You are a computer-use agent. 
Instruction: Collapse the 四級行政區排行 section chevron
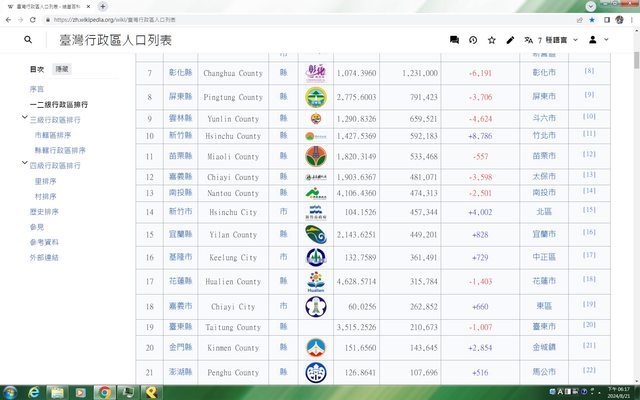(24, 165)
